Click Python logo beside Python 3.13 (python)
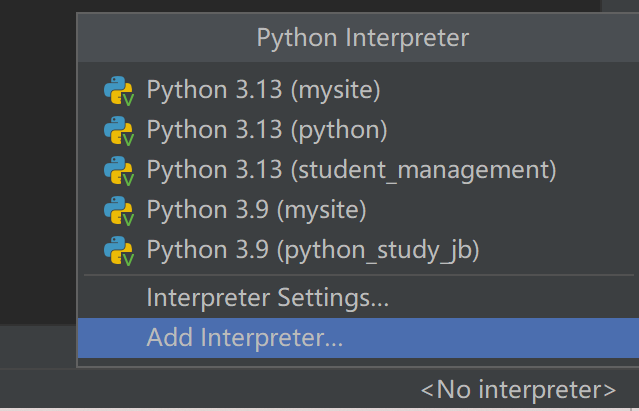The width and height of the screenshot is (639, 411). 117,130
